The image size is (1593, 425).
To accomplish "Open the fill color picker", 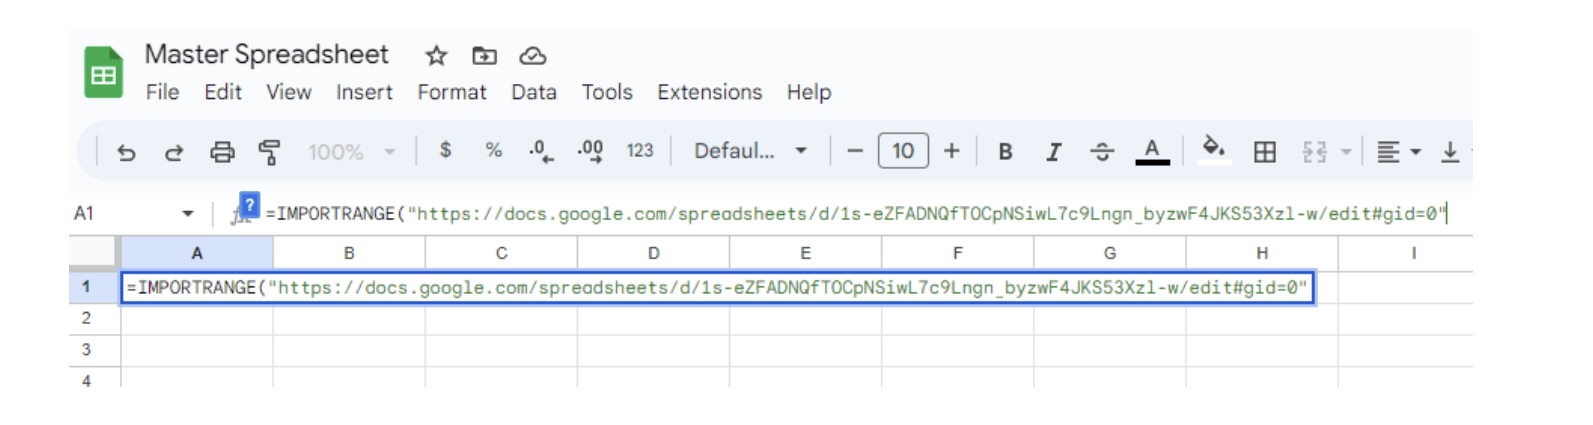I will point(1213,150).
